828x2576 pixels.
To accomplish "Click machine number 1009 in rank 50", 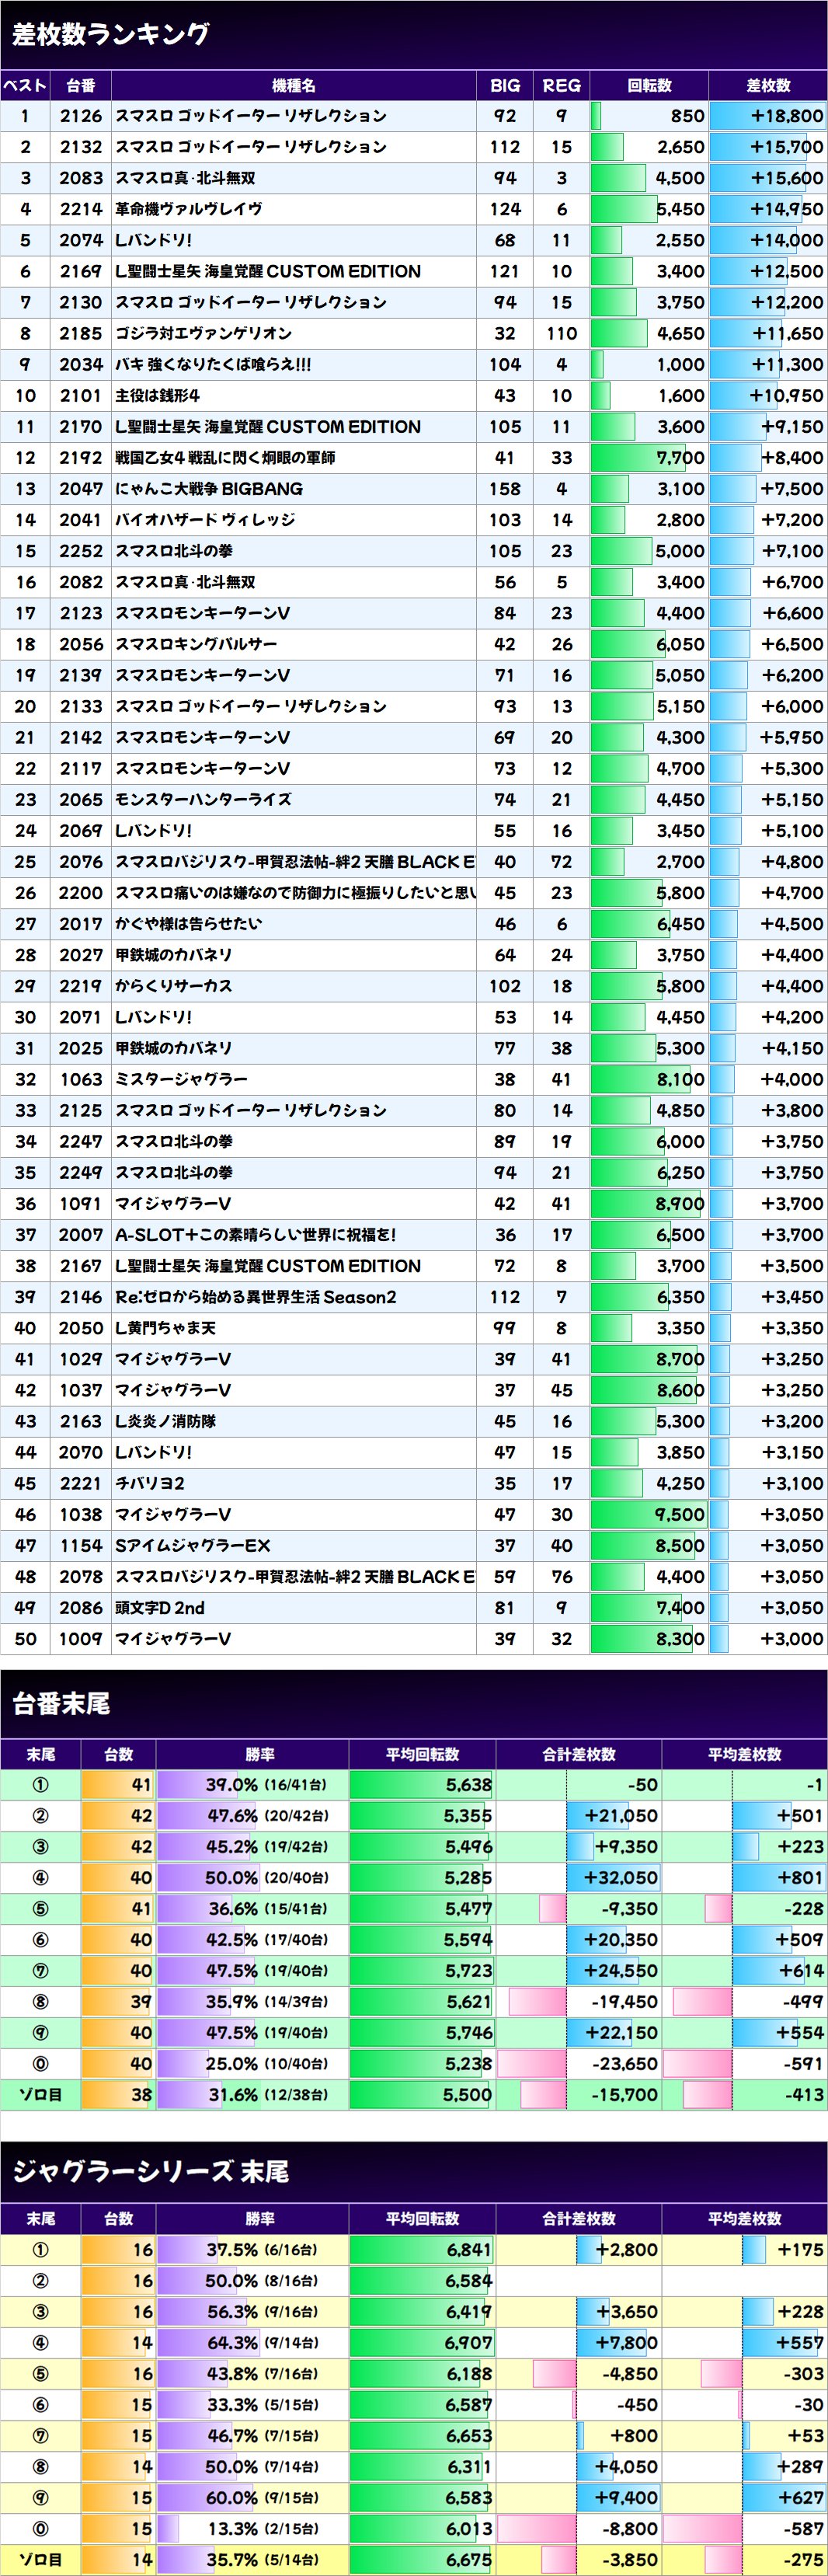I will click(x=81, y=1639).
